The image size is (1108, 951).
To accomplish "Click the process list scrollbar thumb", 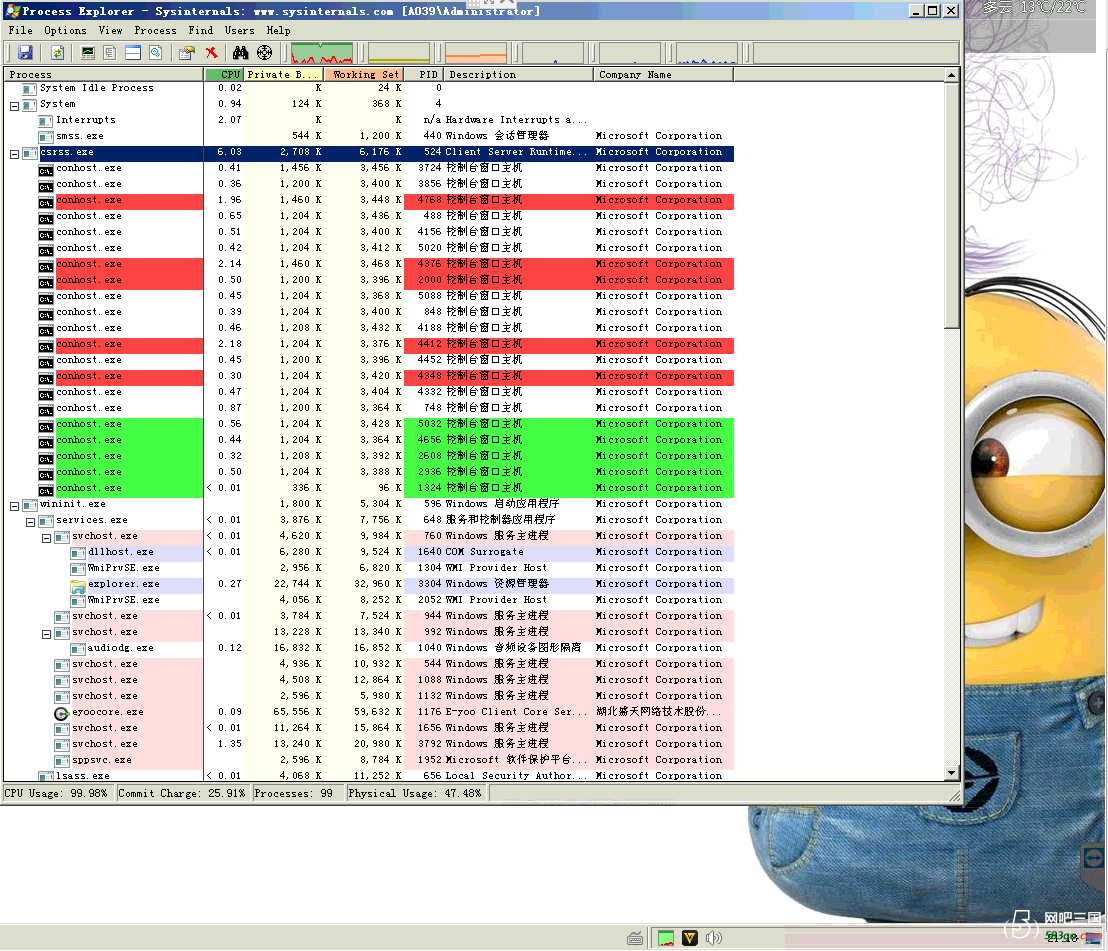I will 951,206.
